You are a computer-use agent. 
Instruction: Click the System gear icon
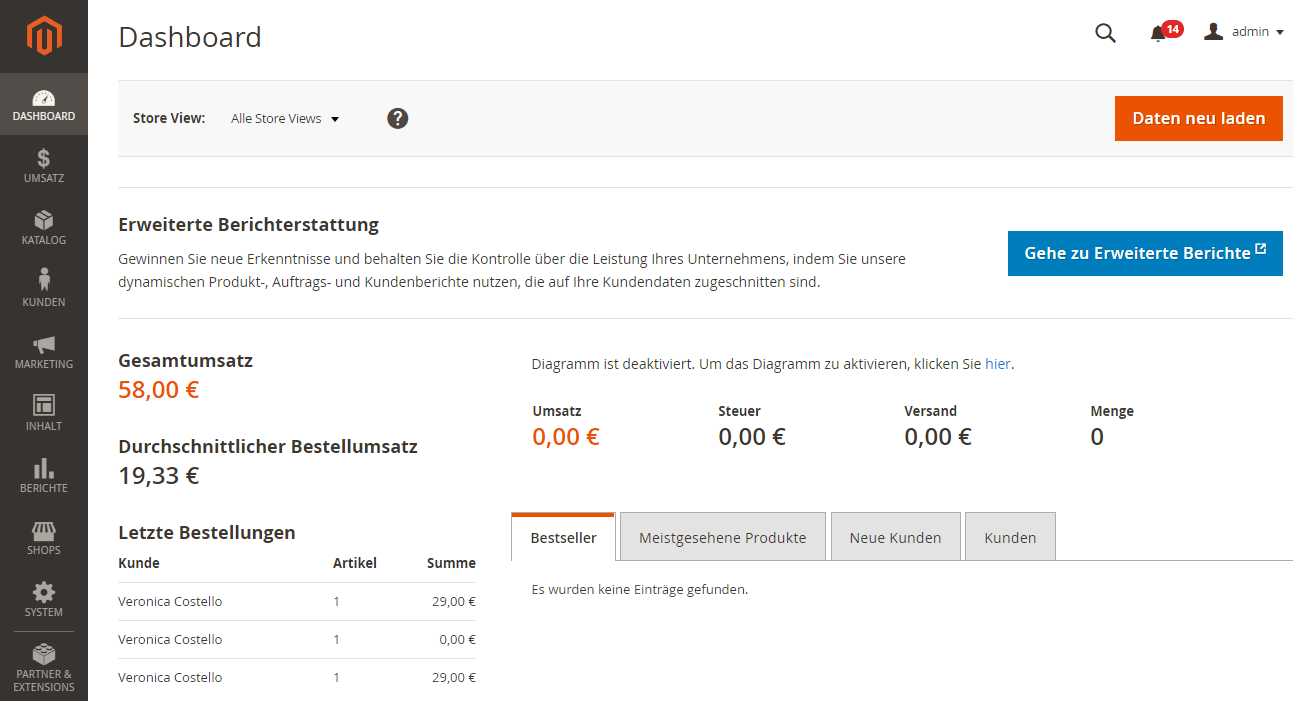pos(44,598)
